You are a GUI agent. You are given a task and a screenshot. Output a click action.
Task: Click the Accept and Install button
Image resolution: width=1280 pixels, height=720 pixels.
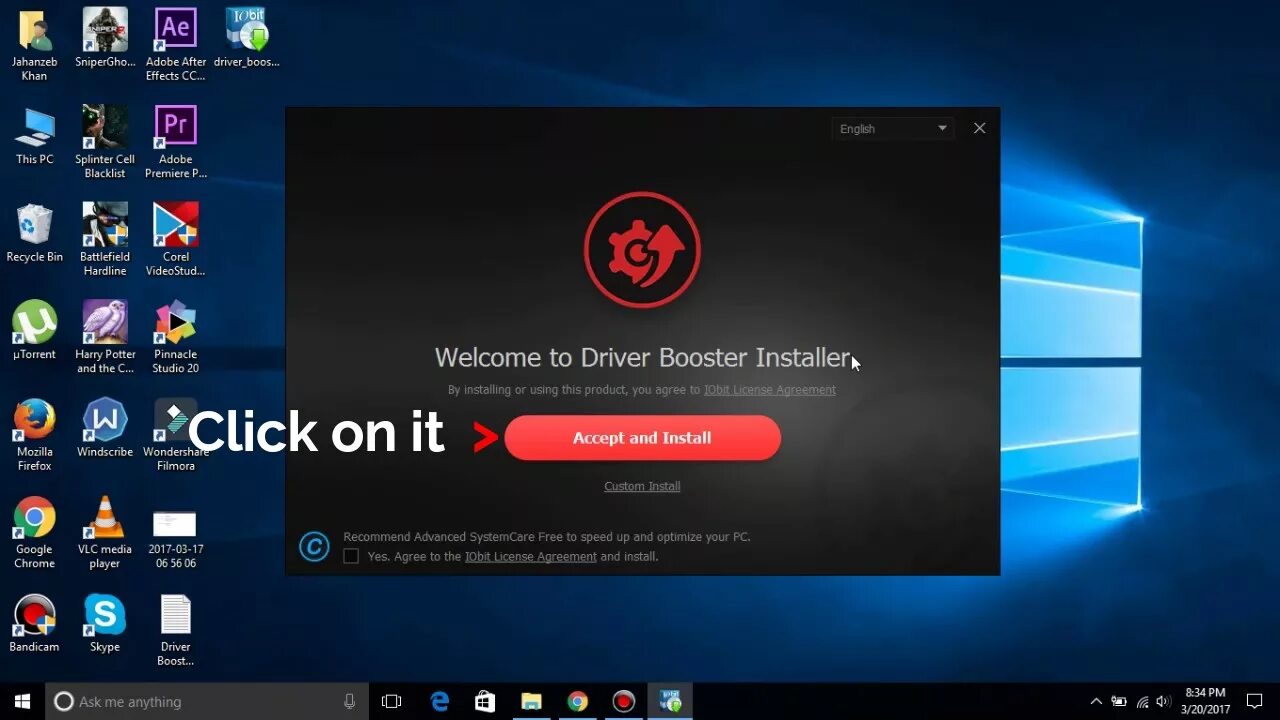642,438
